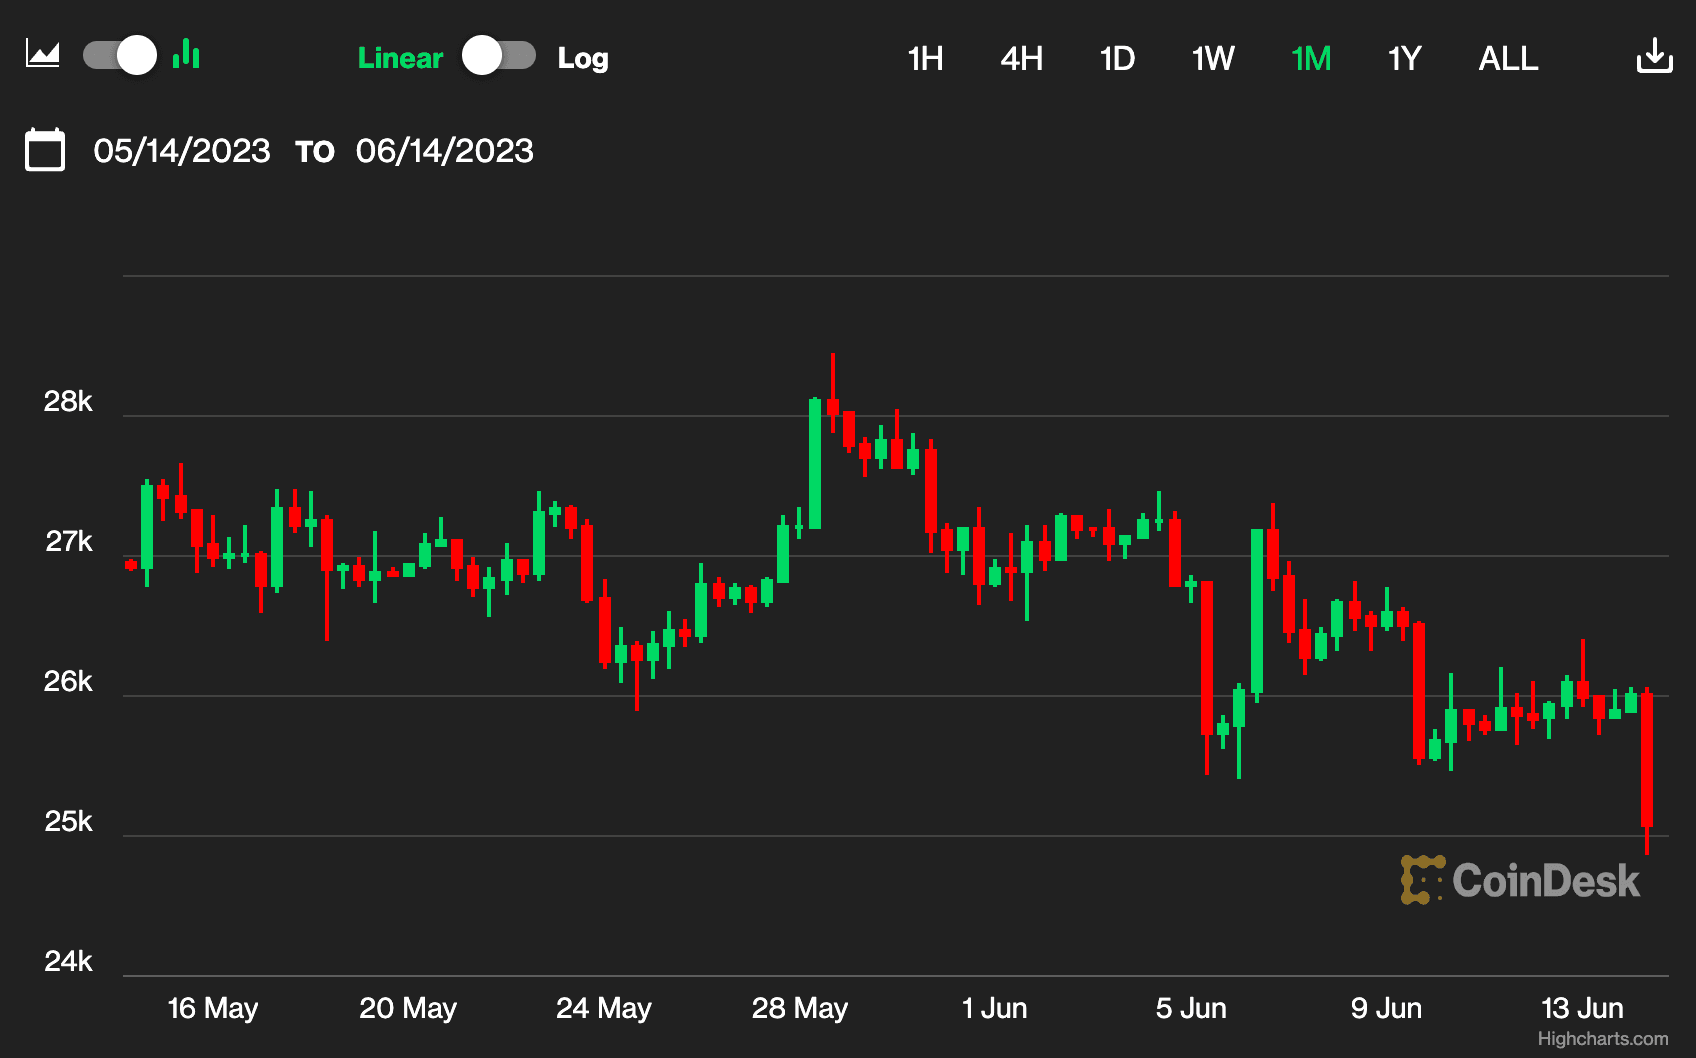Choose the Log scale label
Viewport: 1696px width, 1058px height.
pos(583,58)
